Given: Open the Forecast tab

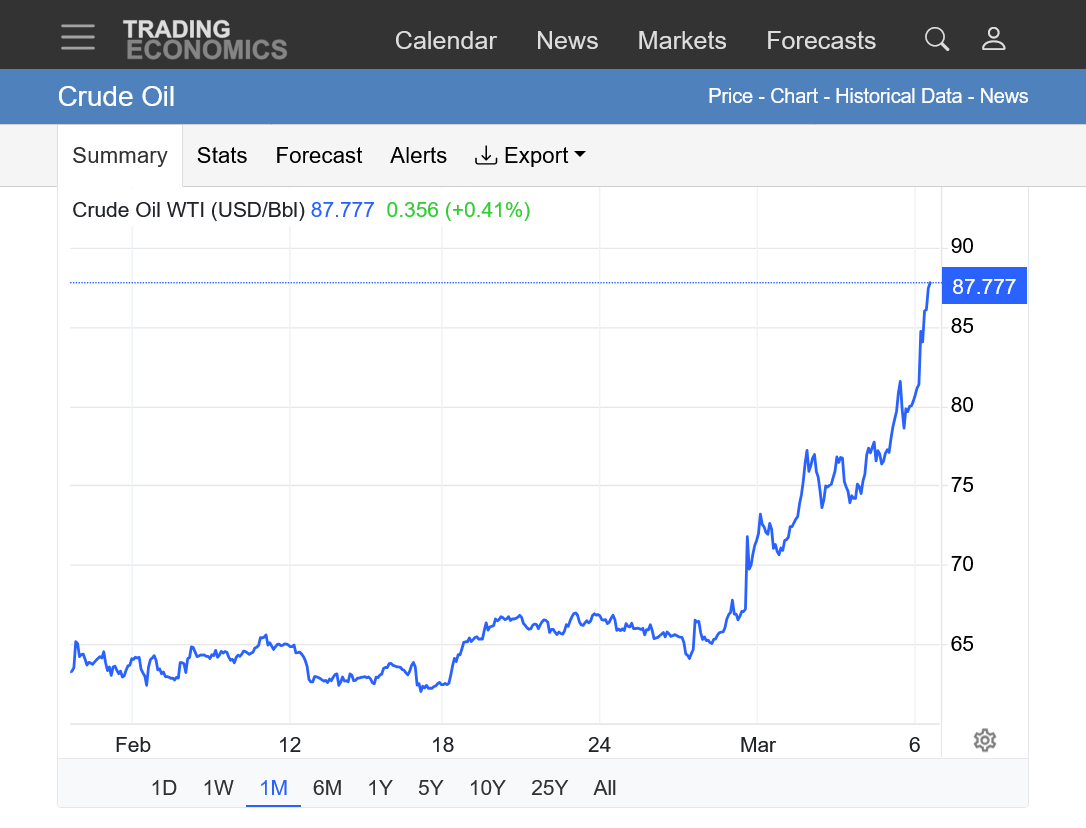Looking at the screenshot, I should coord(319,156).
